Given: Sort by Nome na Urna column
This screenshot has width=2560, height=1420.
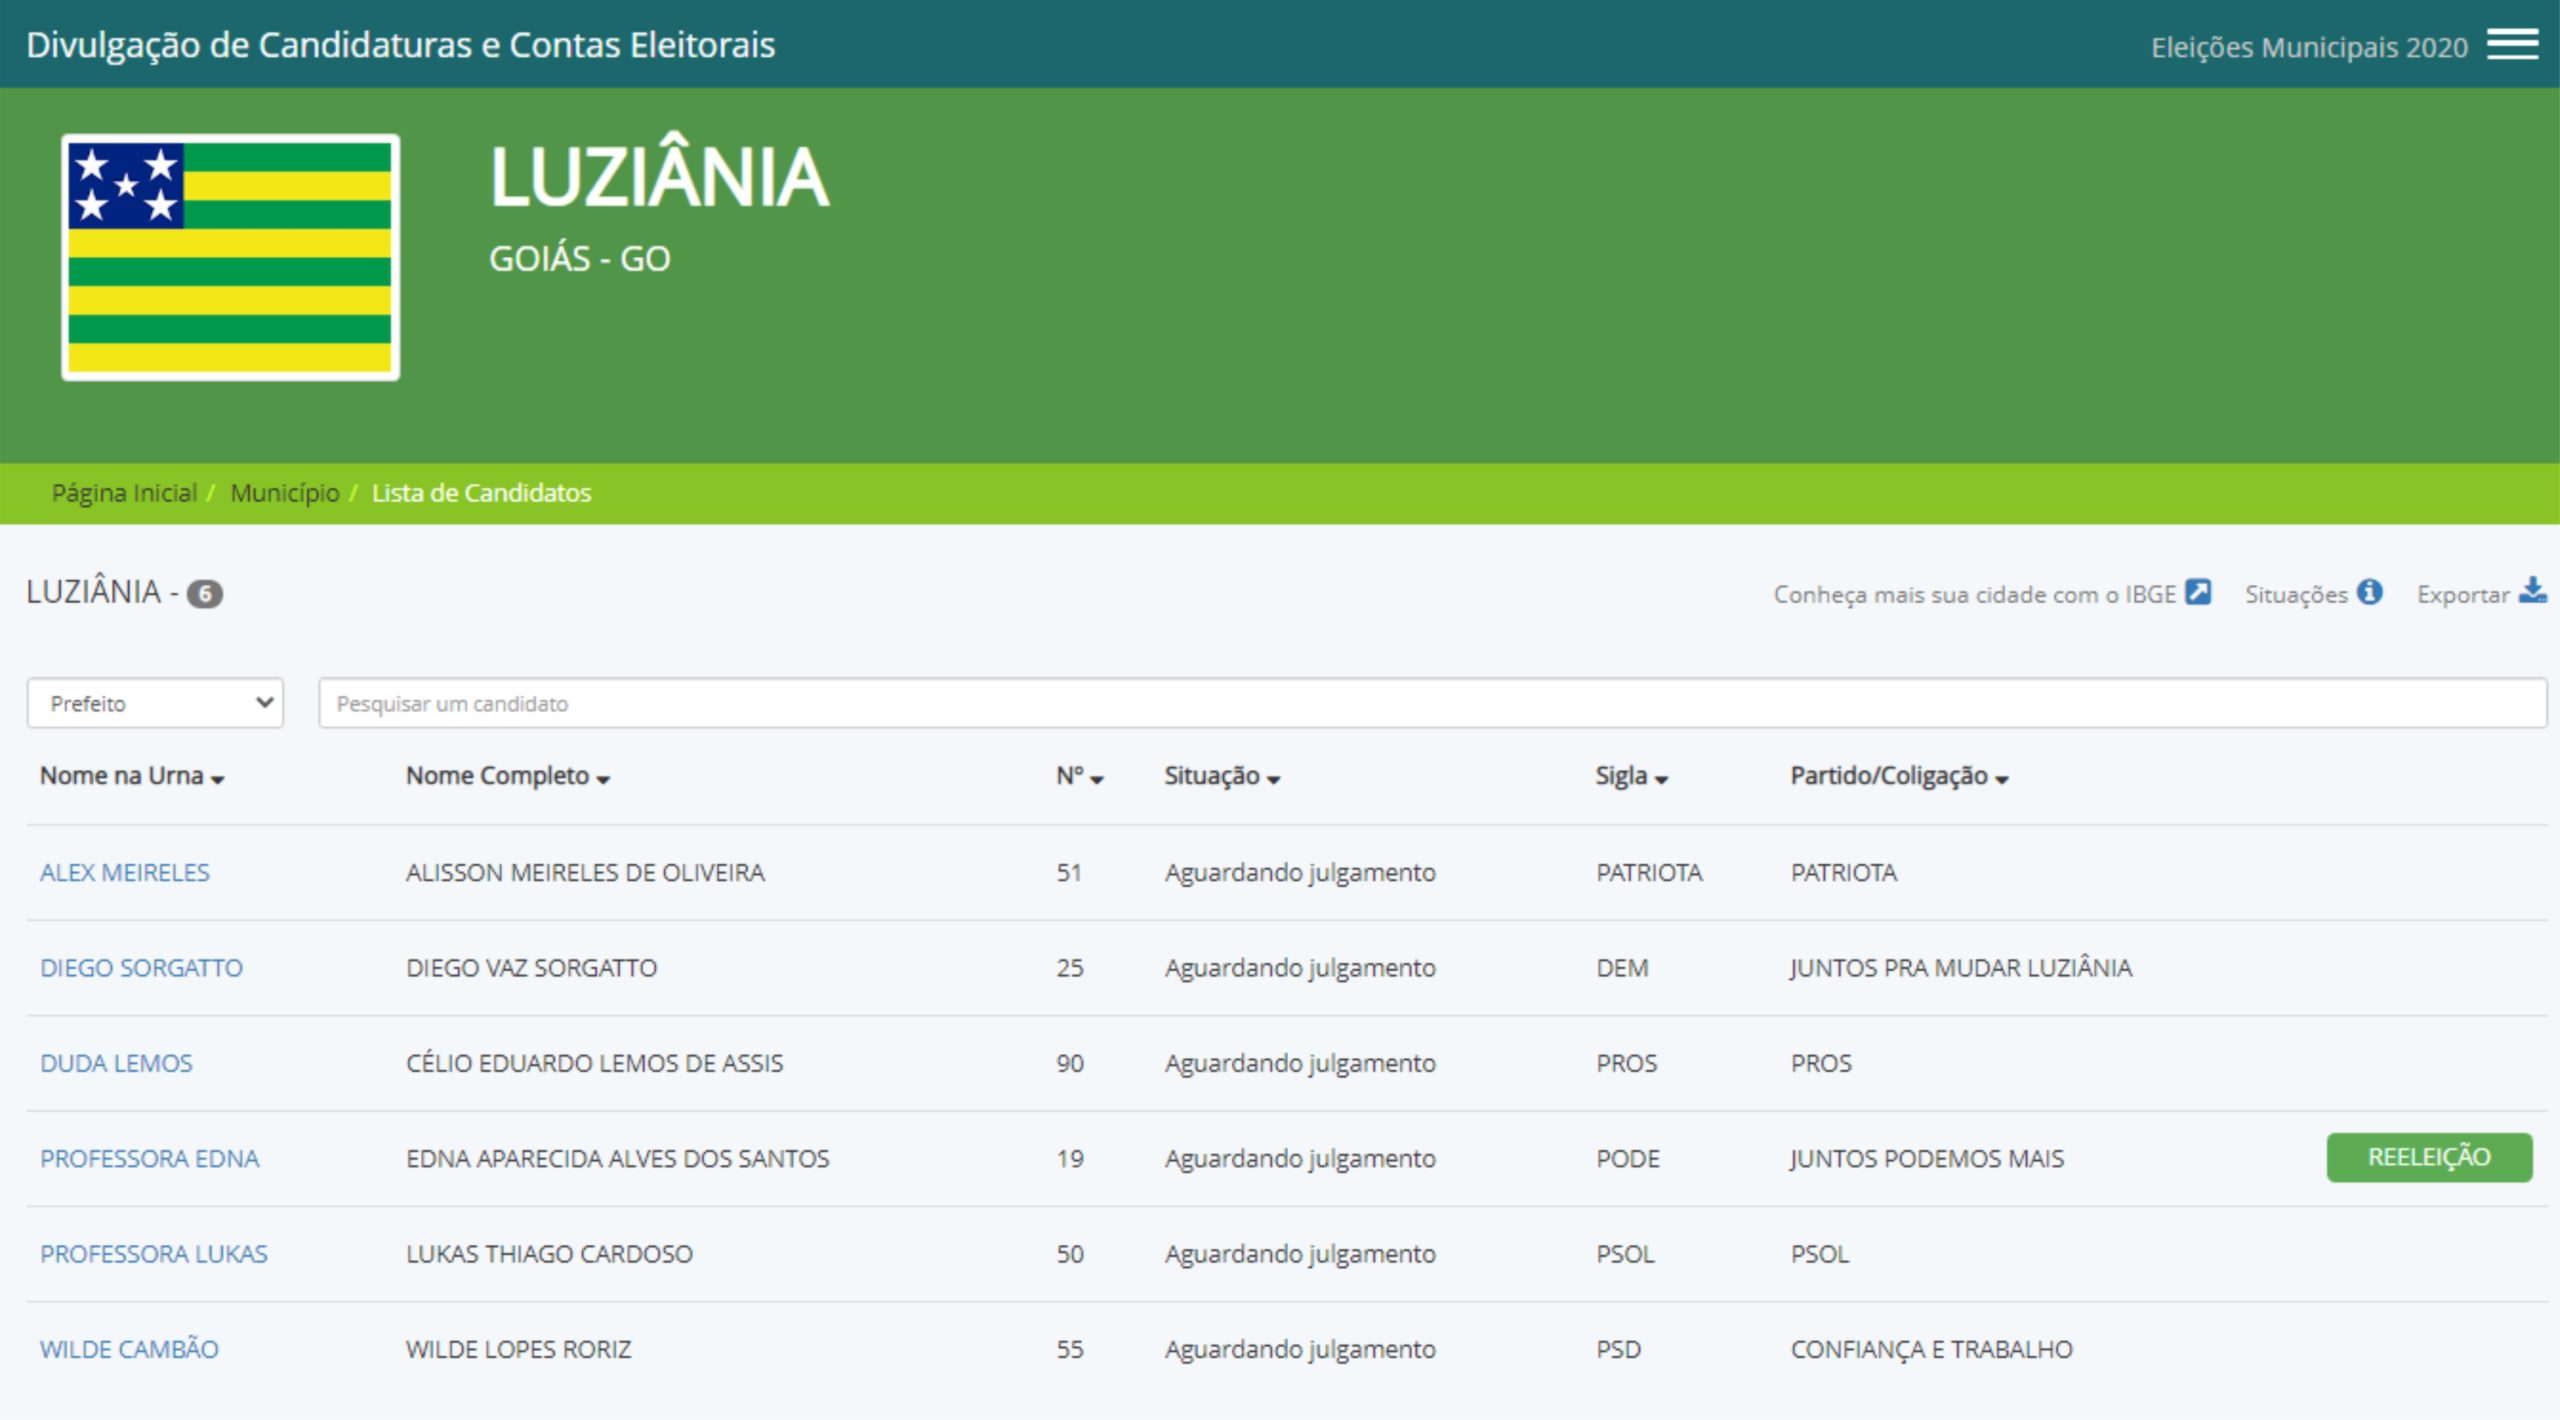Looking at the screenshot, I should pyautogui.click(x=131, y=776).
